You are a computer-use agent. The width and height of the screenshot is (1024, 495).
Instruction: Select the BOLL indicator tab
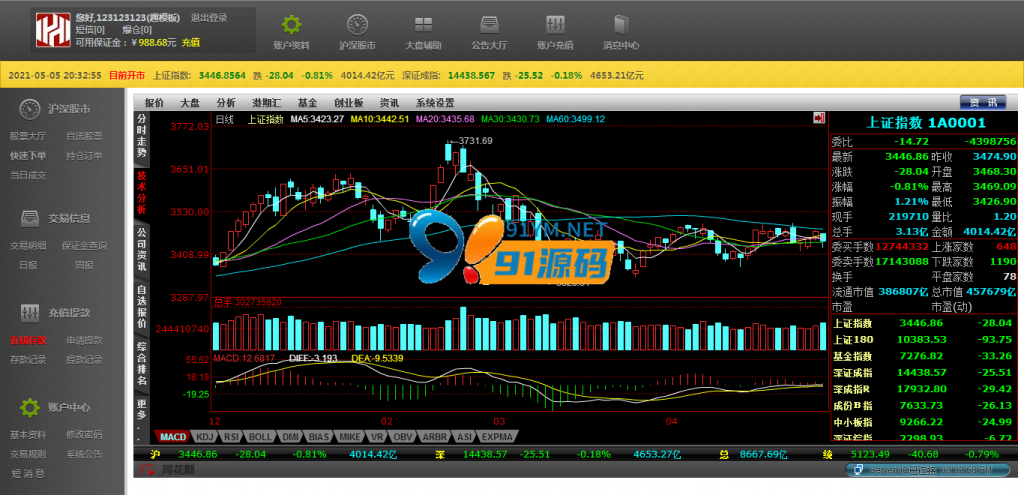coord(261,436)
